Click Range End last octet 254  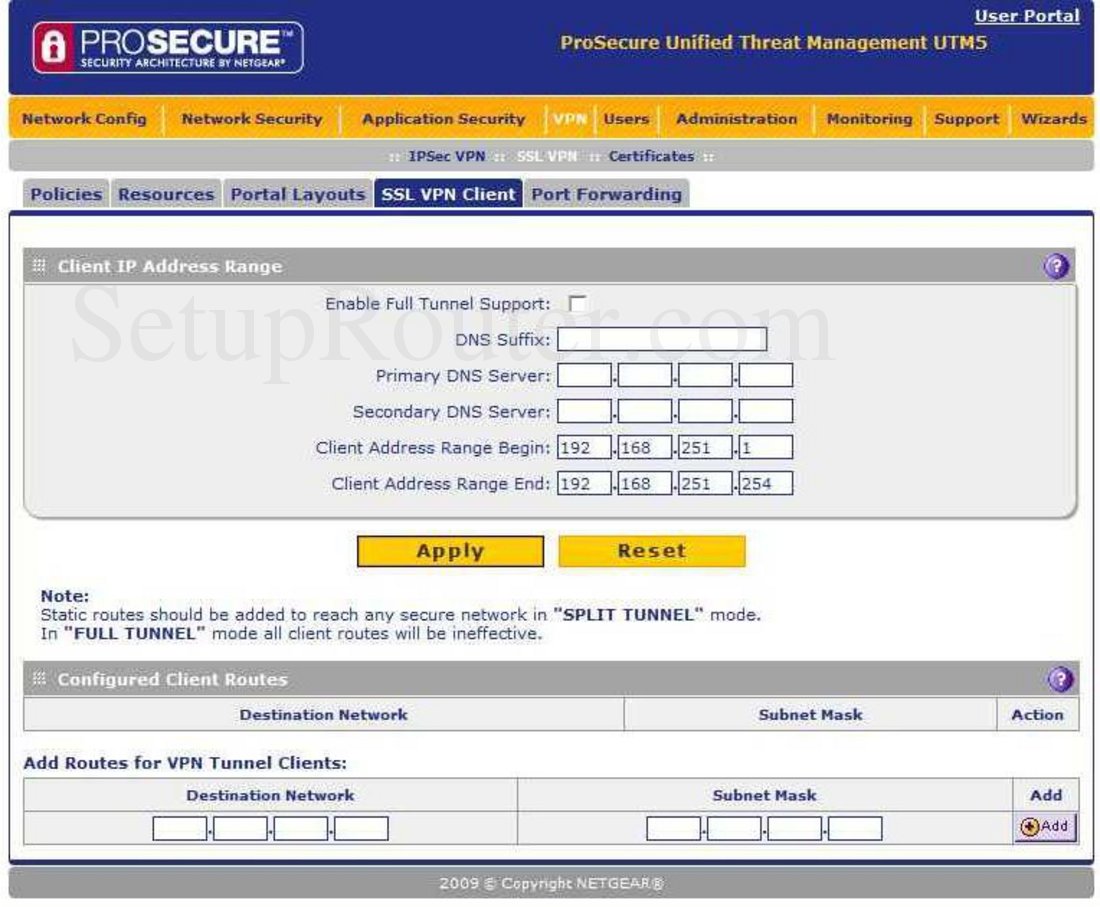coord(765,483)
